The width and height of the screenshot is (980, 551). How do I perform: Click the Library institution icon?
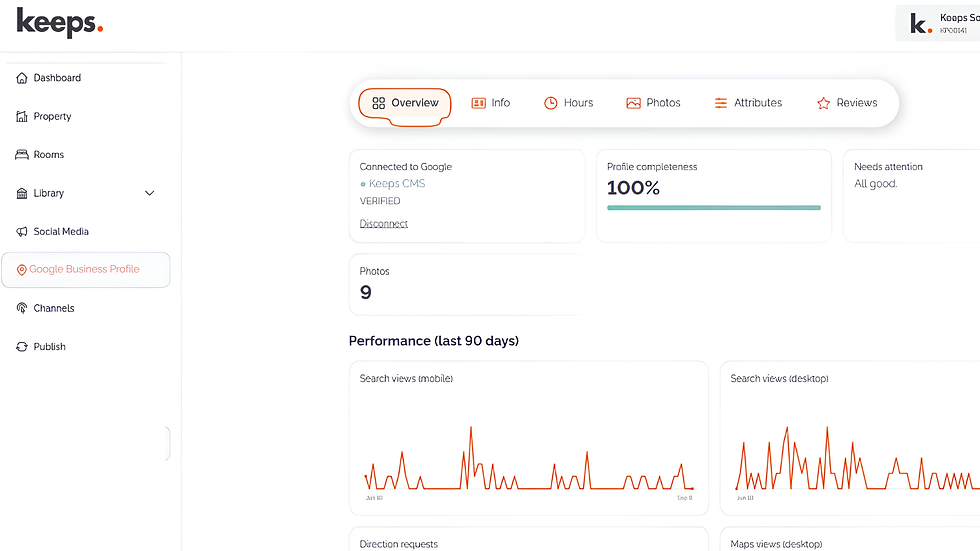(x=22, y=193)
